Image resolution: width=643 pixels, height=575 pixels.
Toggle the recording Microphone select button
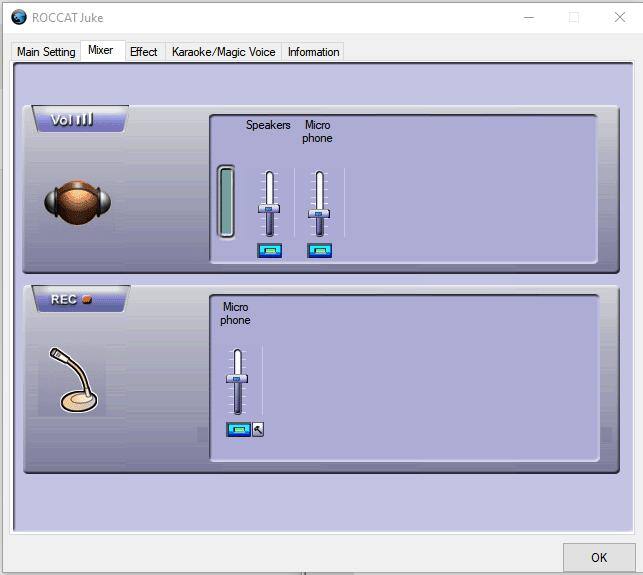238,430
